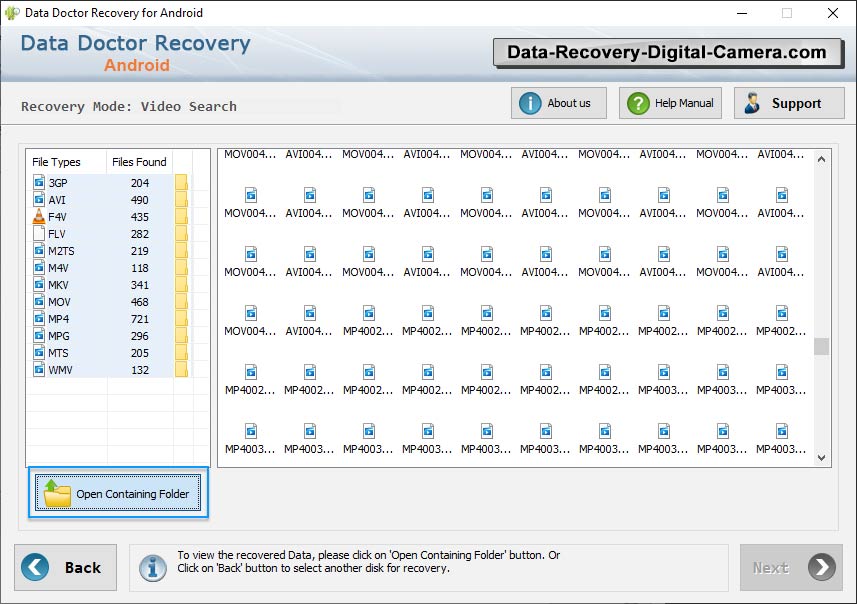Image resolution: width=857 pixels, height=604 pixels.
Task: Click the file list scrollbar up arrow
Action: click(821, 160)
